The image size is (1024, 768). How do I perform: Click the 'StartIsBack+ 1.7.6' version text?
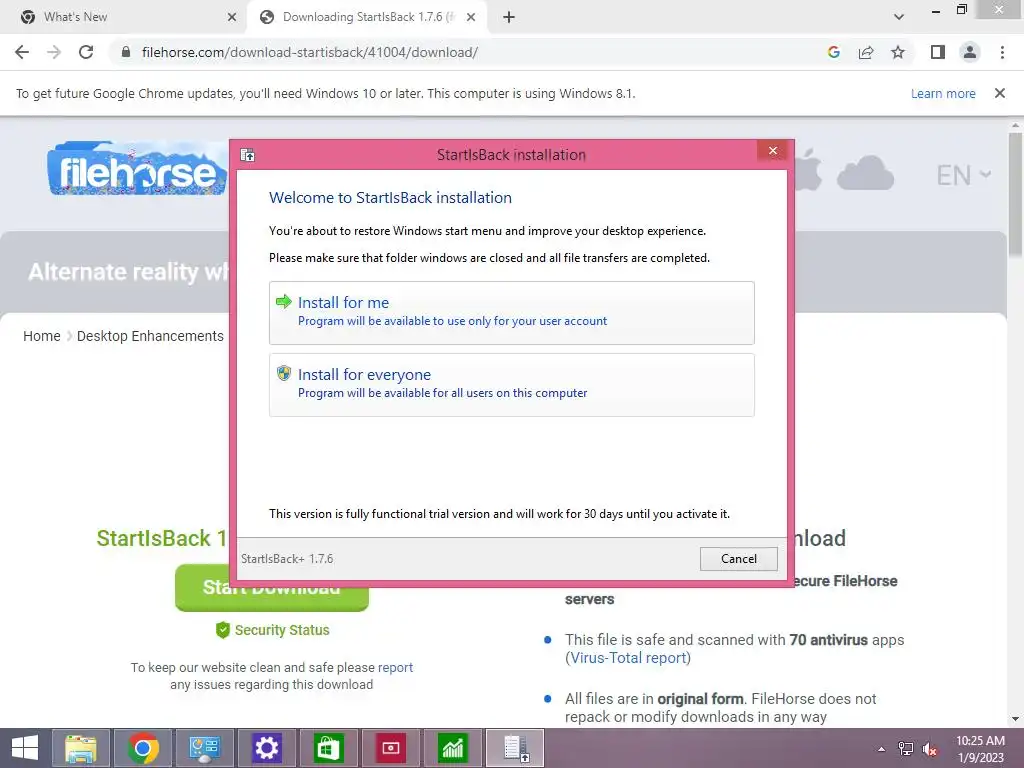point(287,559)
